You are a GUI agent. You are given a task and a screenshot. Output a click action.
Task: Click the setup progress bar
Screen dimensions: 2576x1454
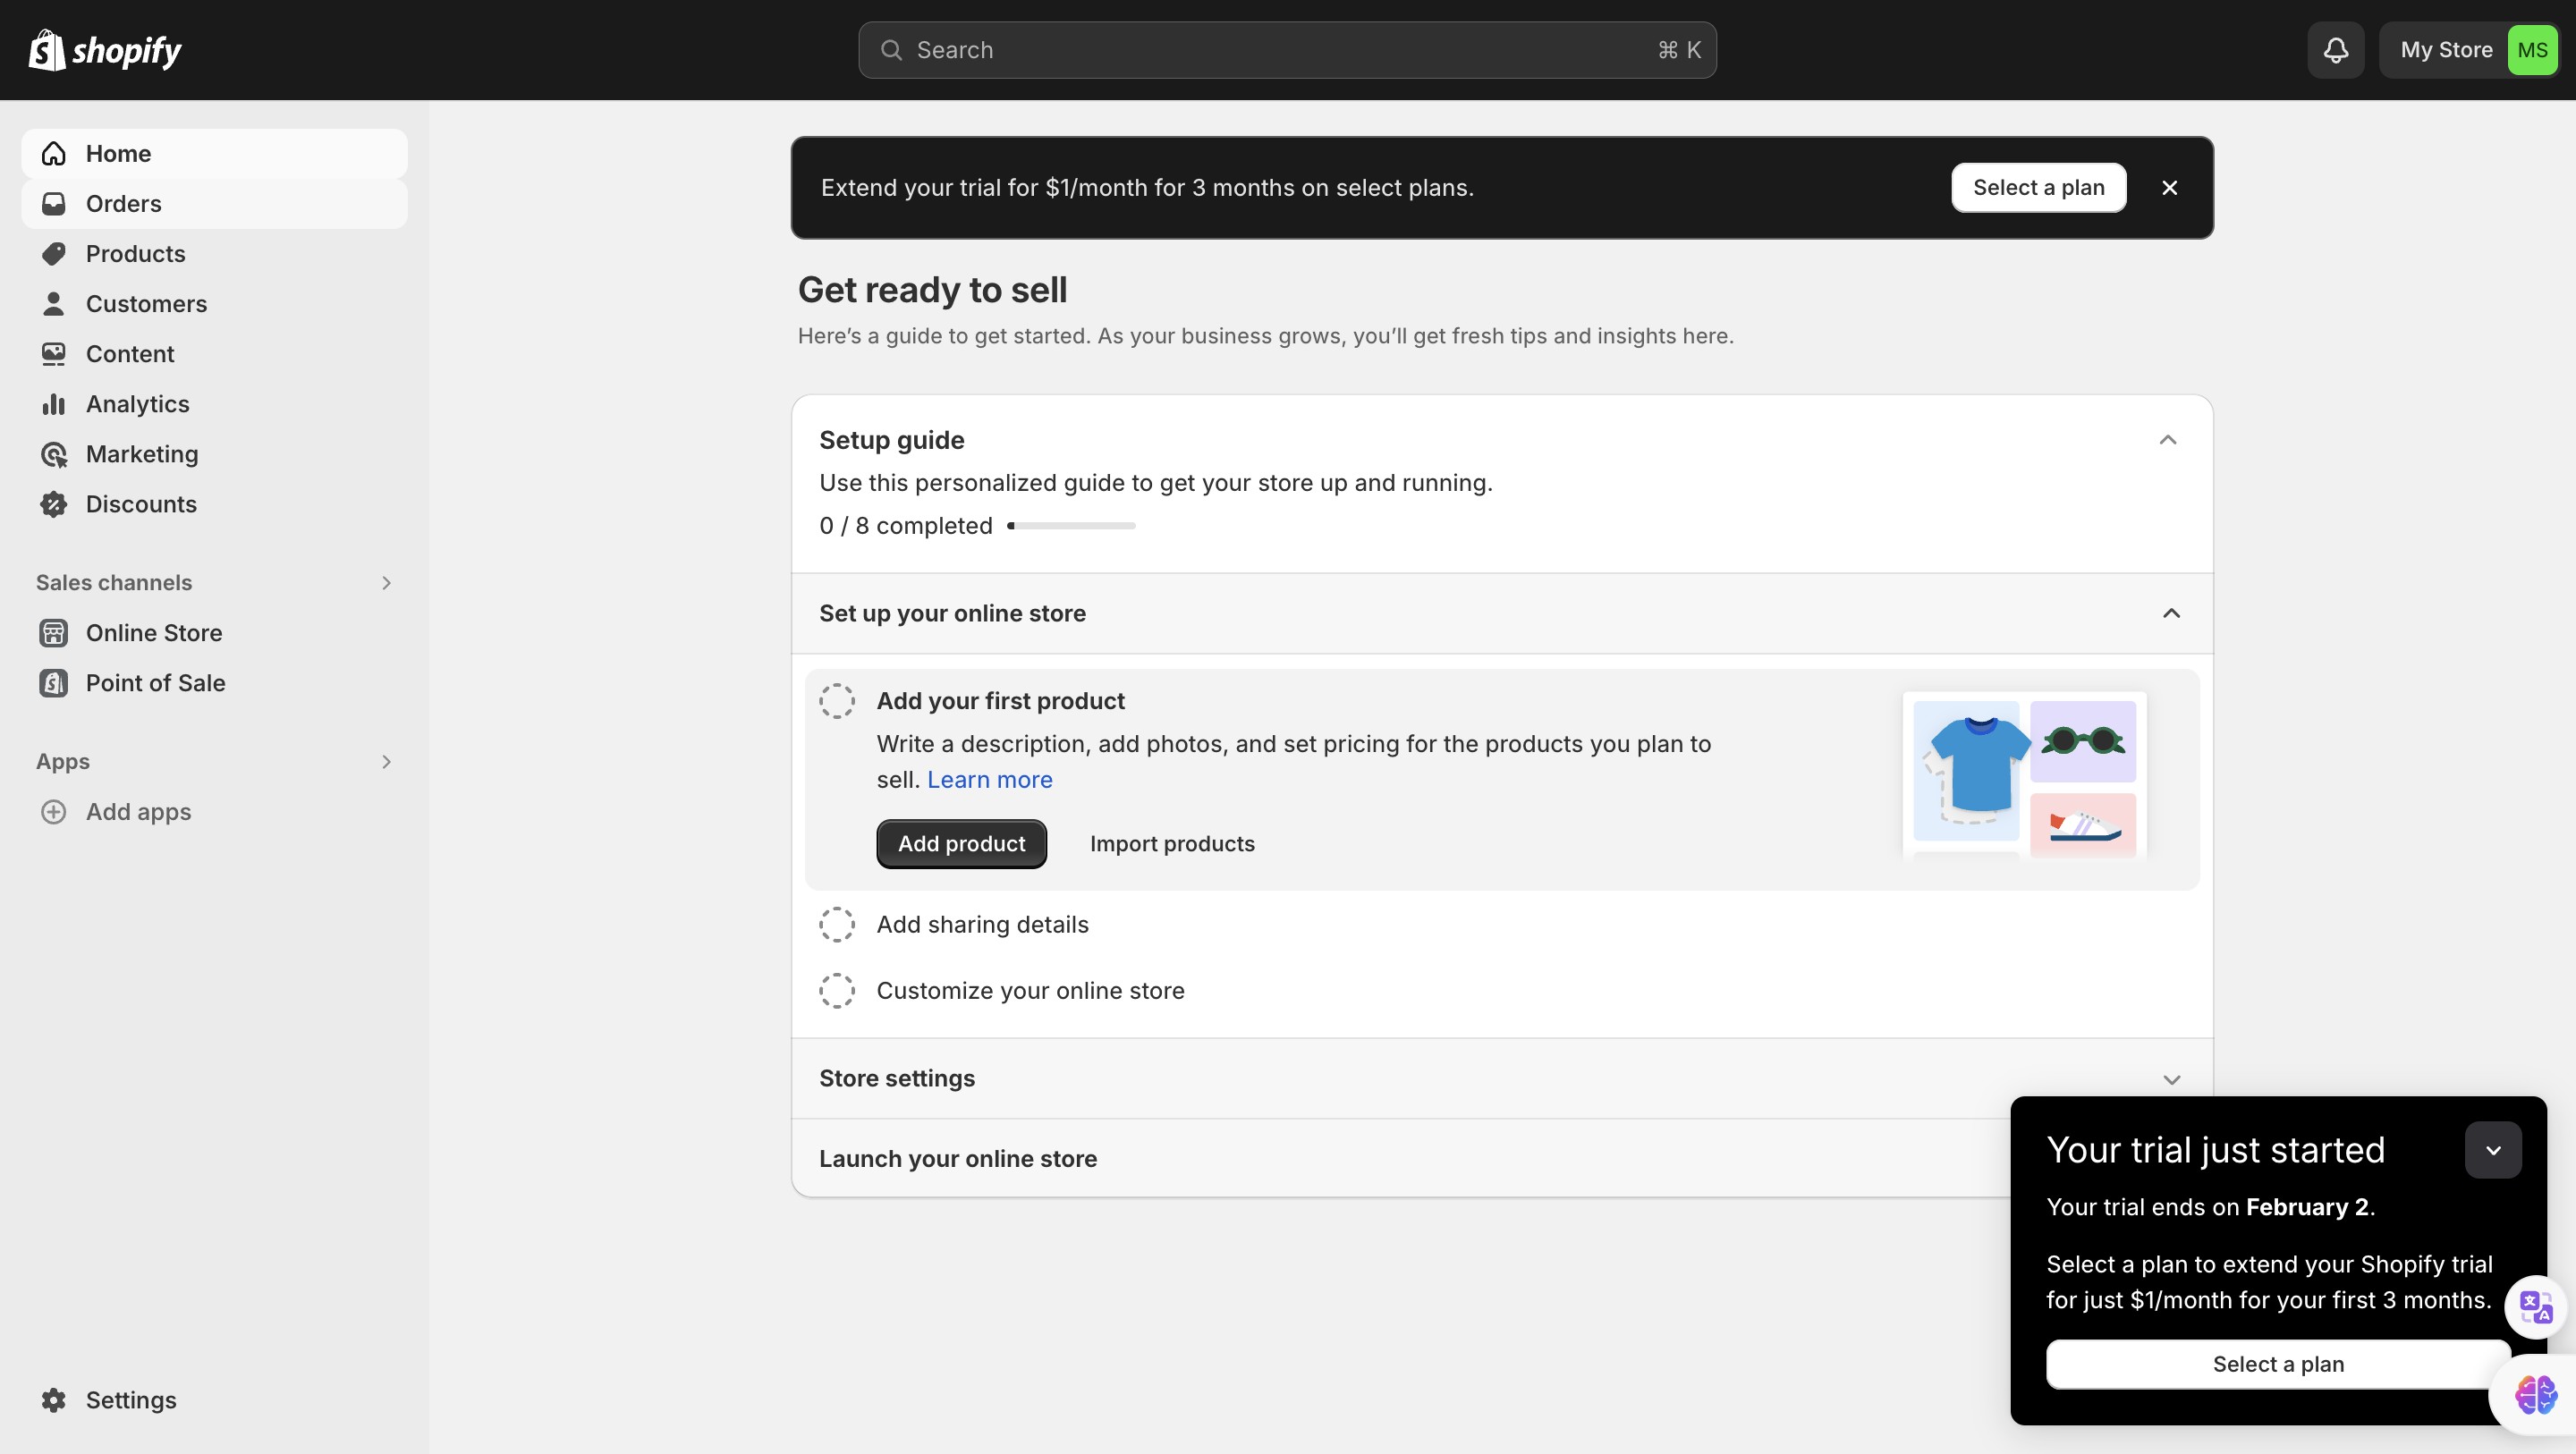[x=1071, y=526]
